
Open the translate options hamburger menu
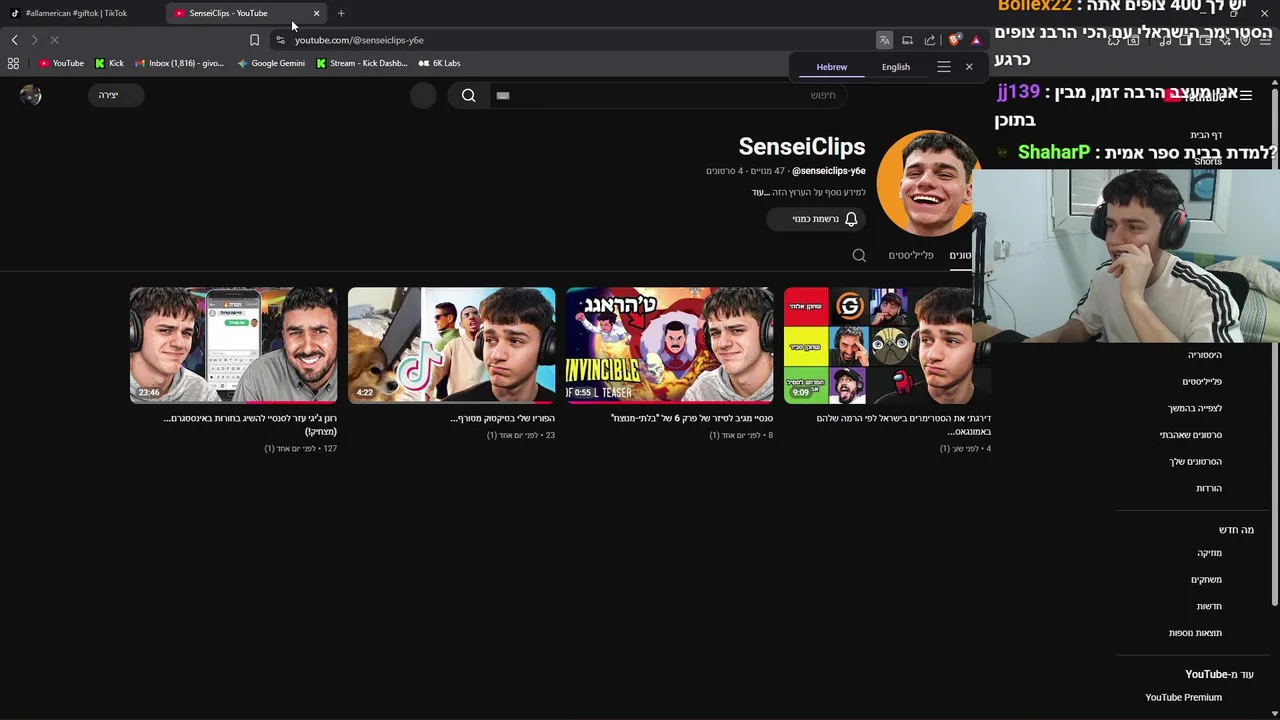943,67
